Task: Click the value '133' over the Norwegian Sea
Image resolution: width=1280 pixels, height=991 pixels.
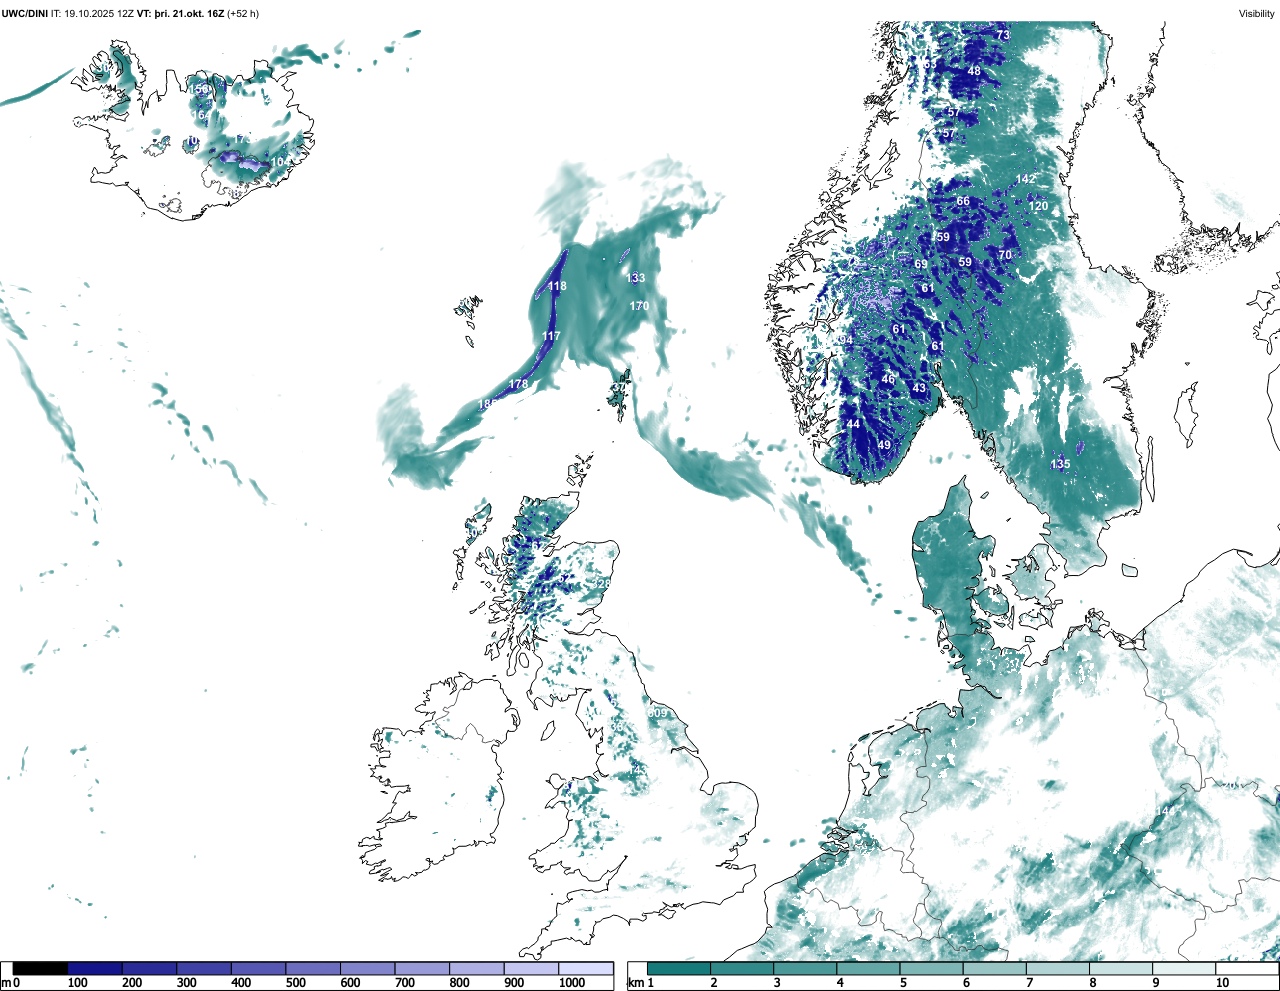Action: point(636,278)
